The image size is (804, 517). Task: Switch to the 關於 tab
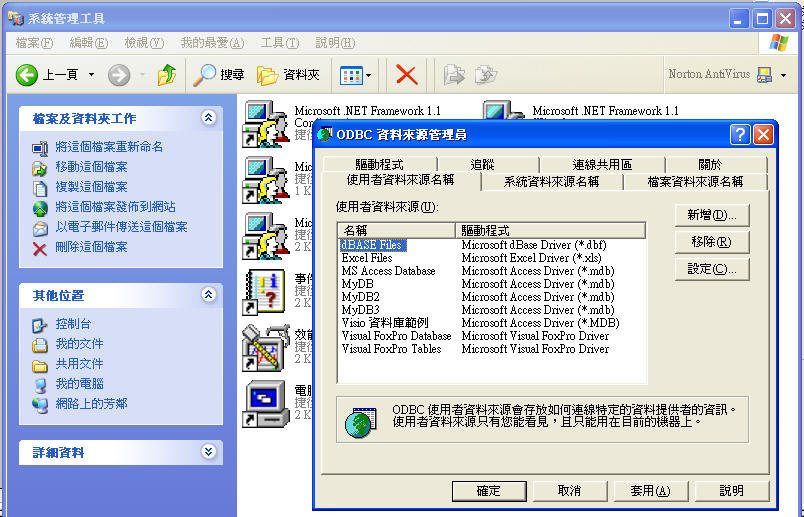pos(710,165)
